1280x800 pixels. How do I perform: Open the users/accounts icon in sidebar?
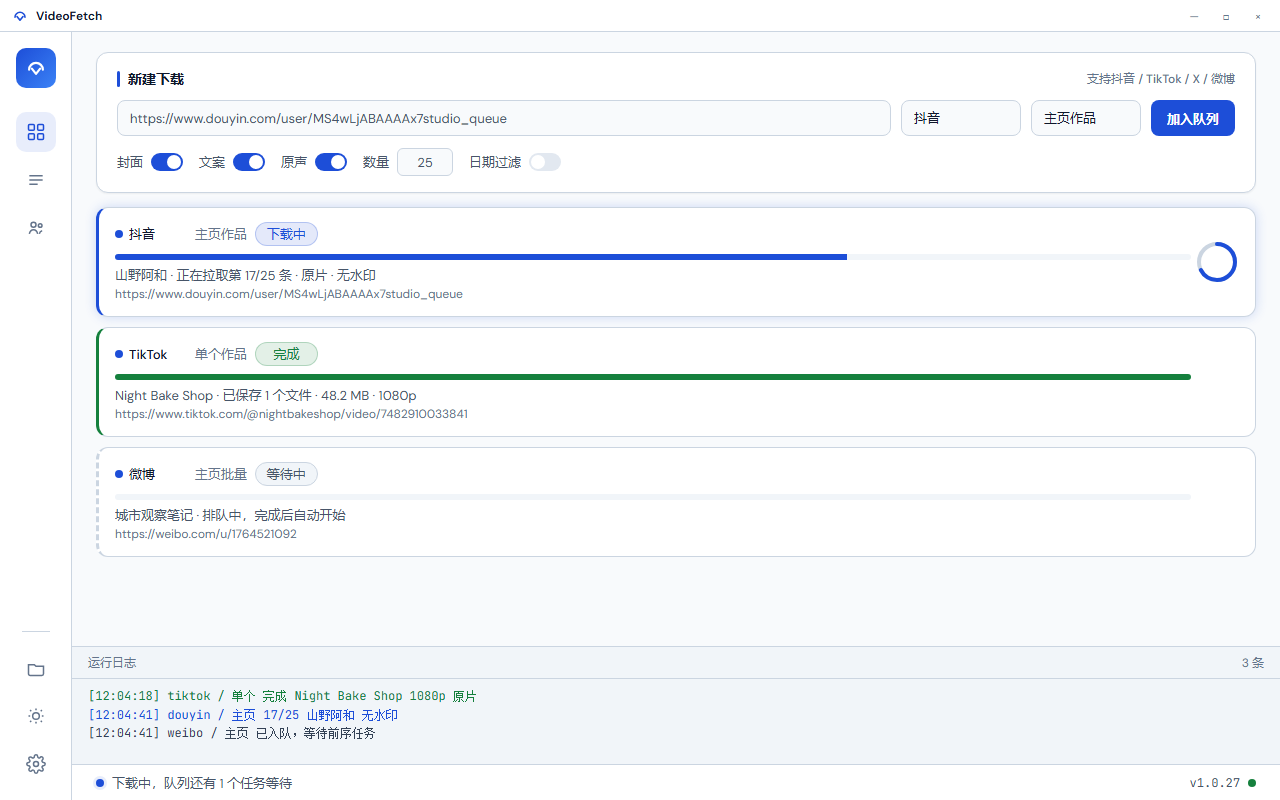pos(36,228)
